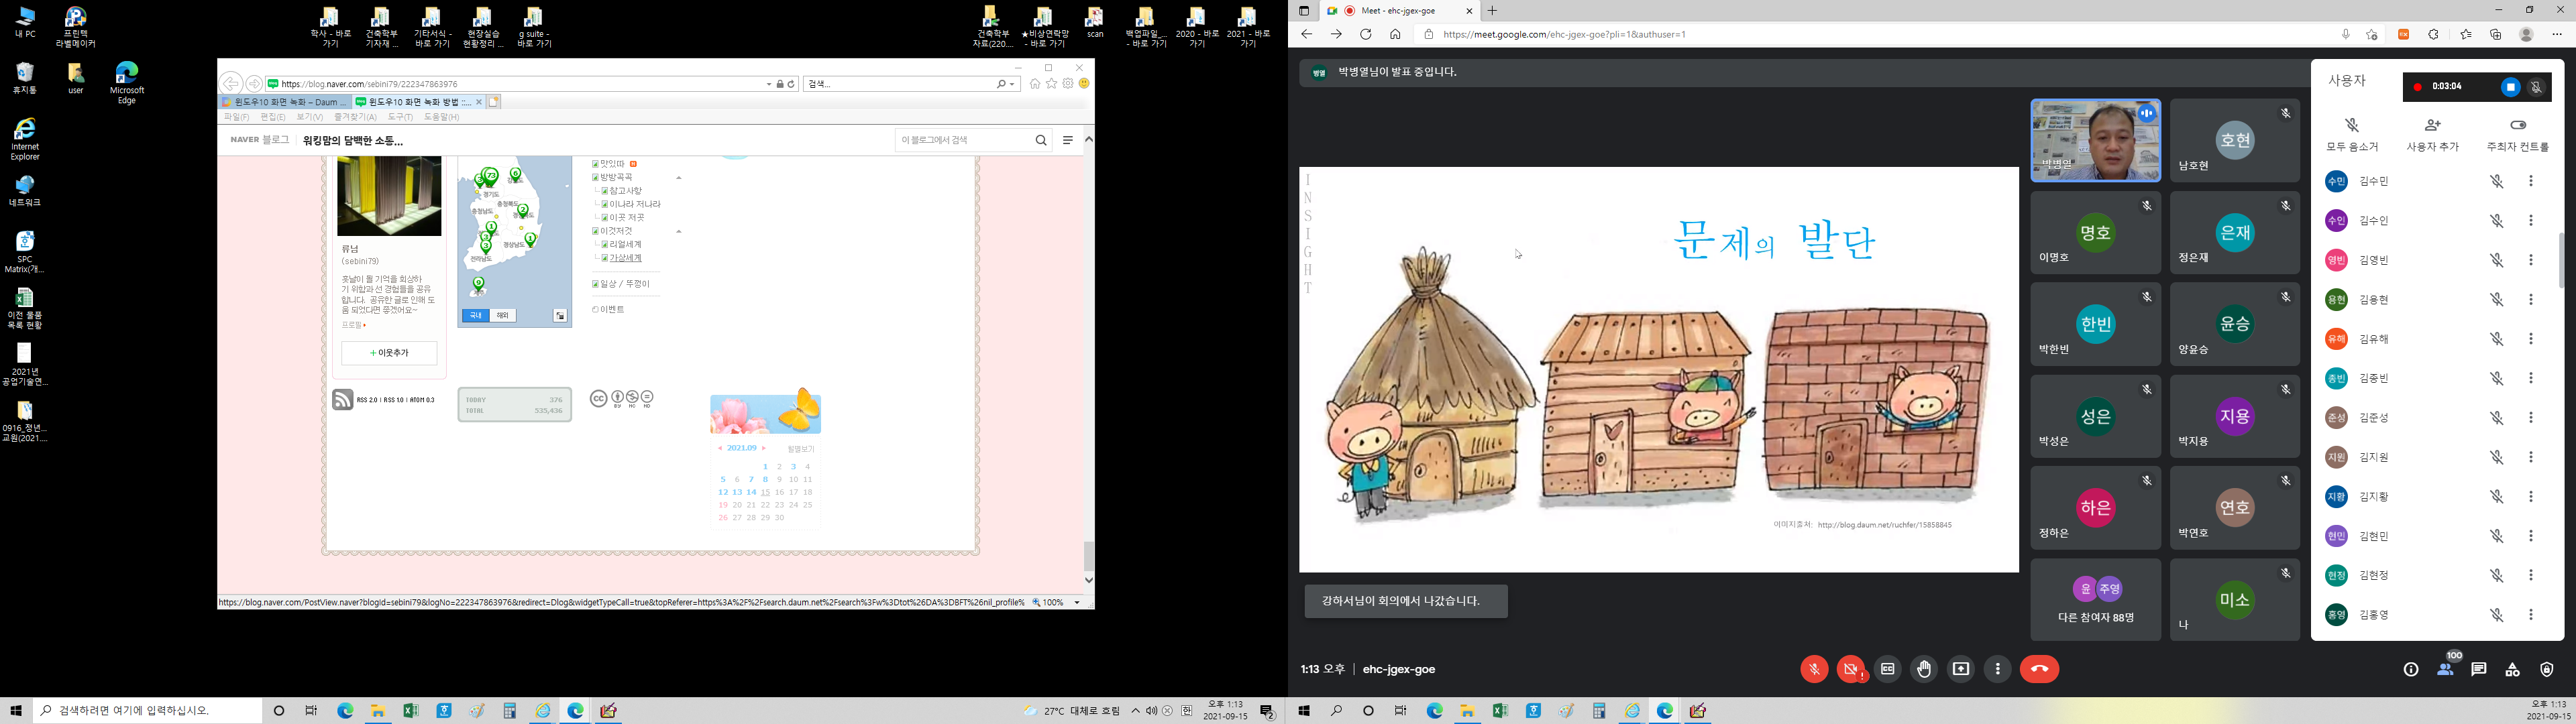2576x724 pixels.
Task: Collapse the 방방곡곡 category arrow
Action: pyautogui.click(x=679, y=178)
